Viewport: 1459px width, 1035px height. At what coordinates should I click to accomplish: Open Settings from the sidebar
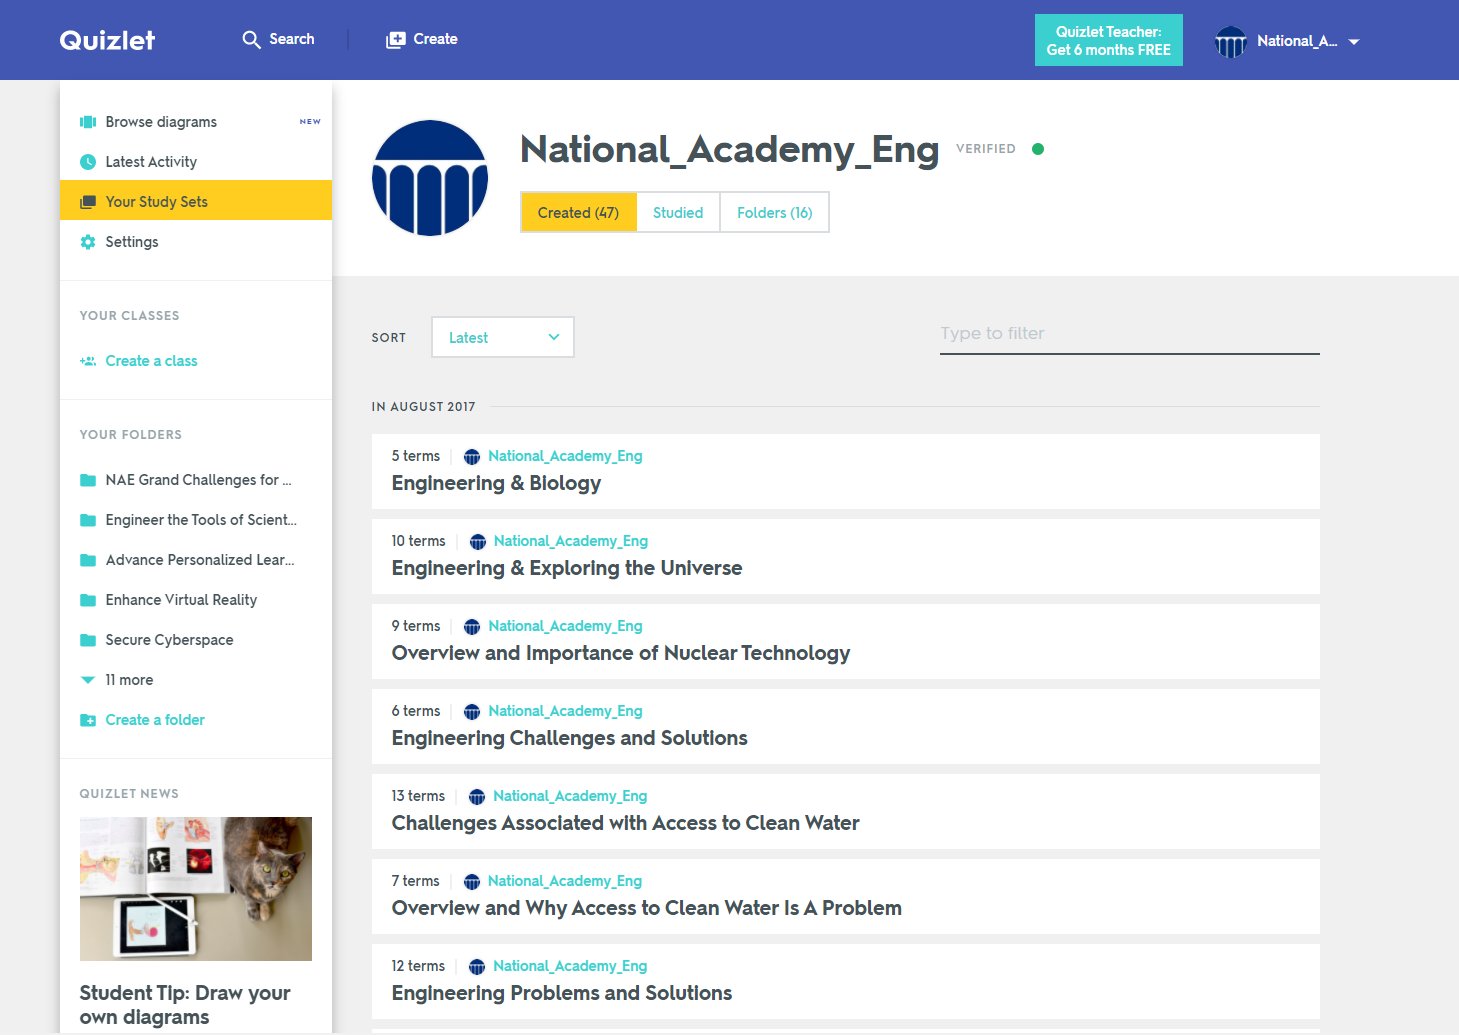[x=196, y=242]
